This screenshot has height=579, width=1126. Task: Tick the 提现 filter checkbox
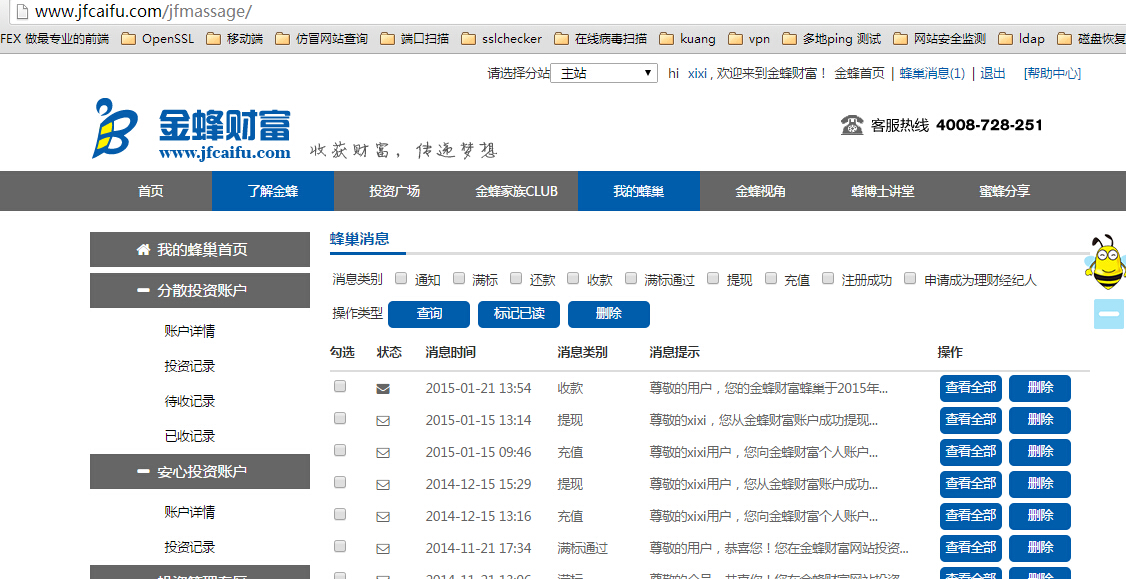coord(713,278)
